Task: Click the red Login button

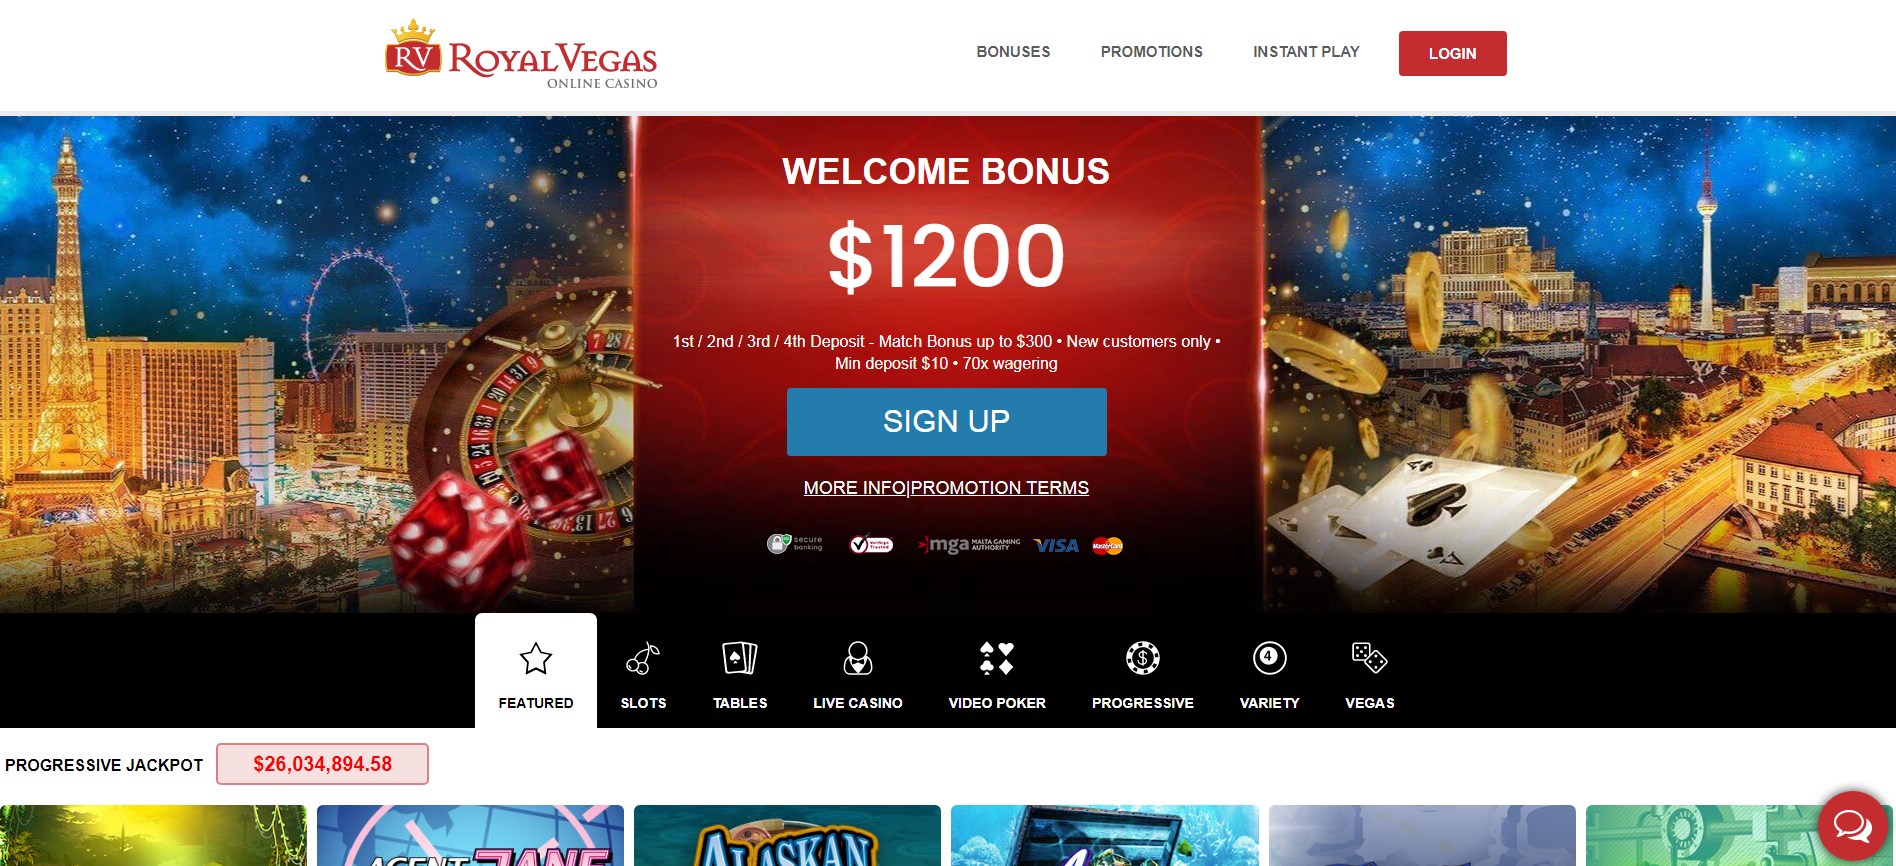Action: 1452,53
